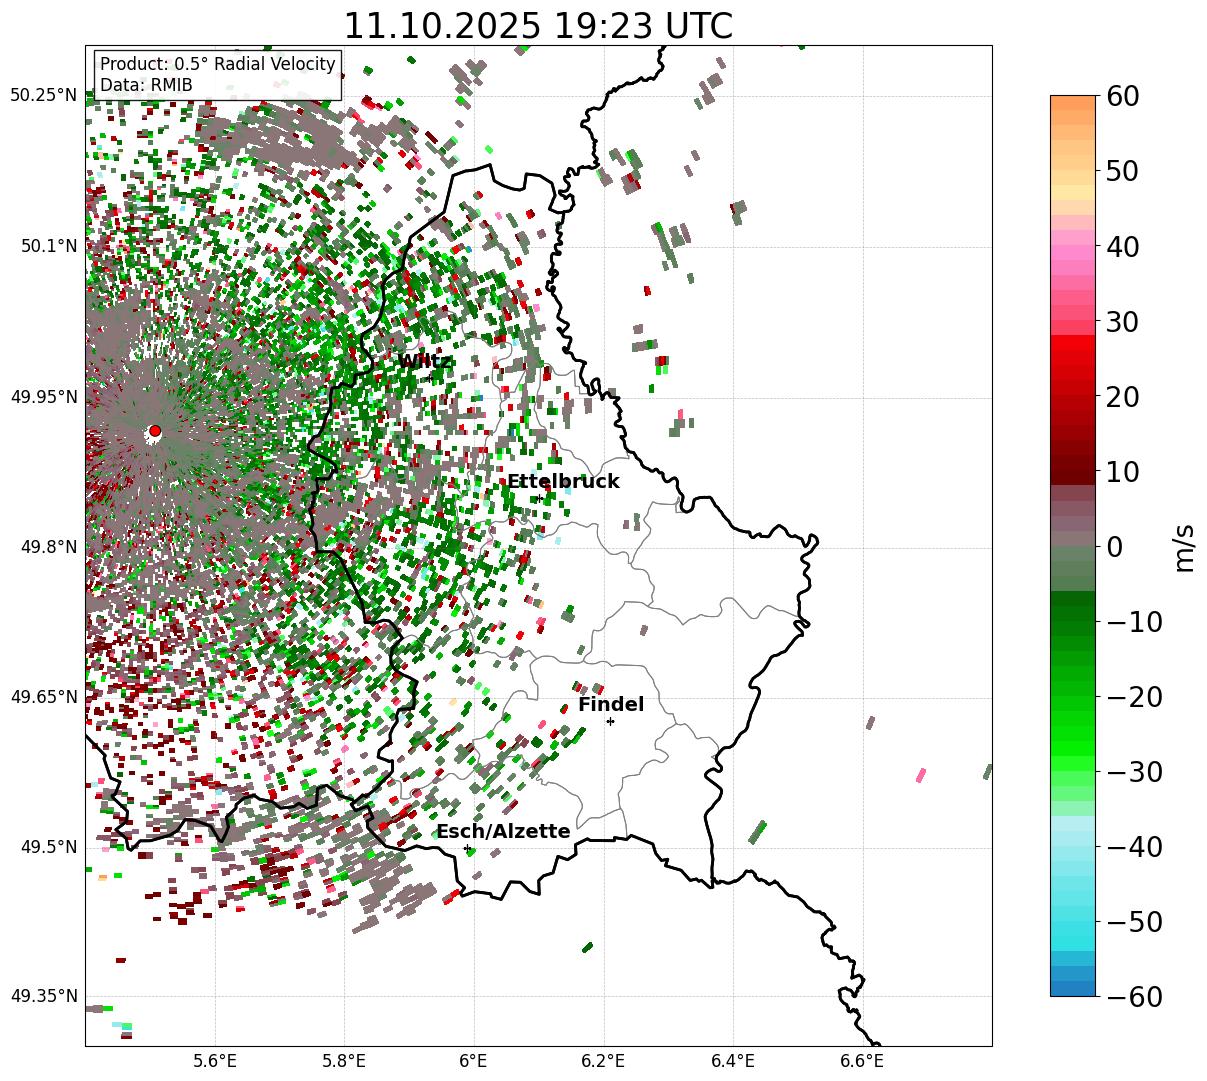This screenshot has width=1207, height=1081.
Task: Click the −50 colorbar tick label
Action: point(1134,922)
